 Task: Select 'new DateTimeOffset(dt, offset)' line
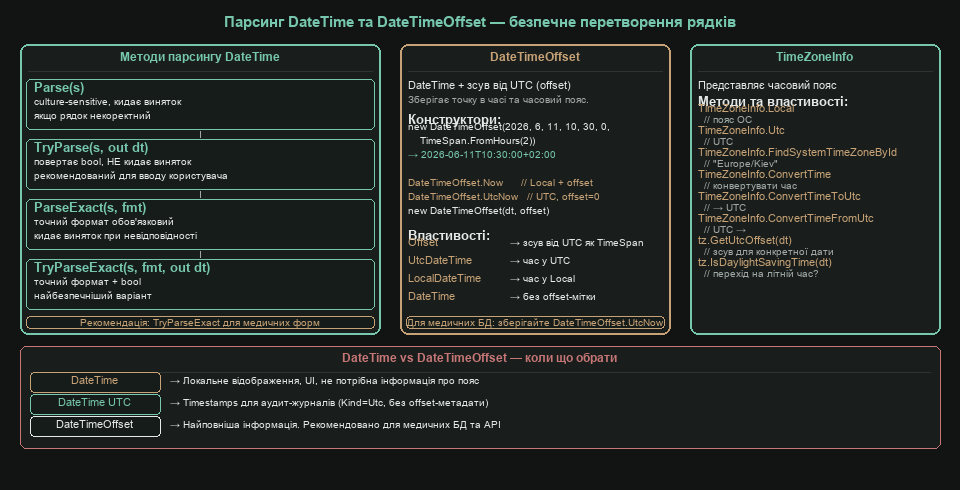coord(479,211)
